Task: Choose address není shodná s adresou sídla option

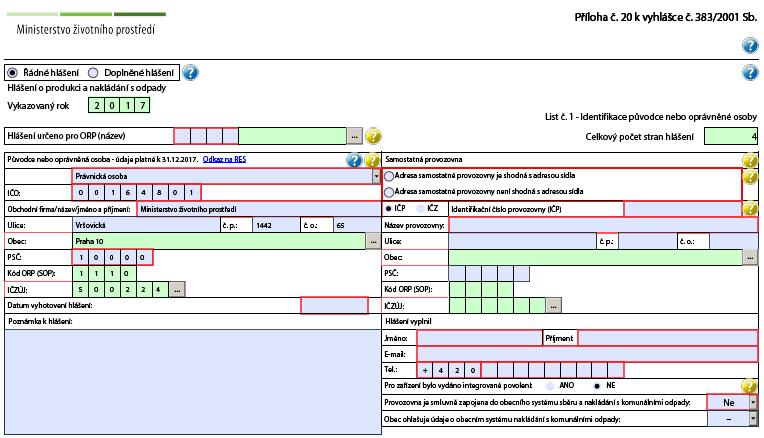Action: coord(389,192)
